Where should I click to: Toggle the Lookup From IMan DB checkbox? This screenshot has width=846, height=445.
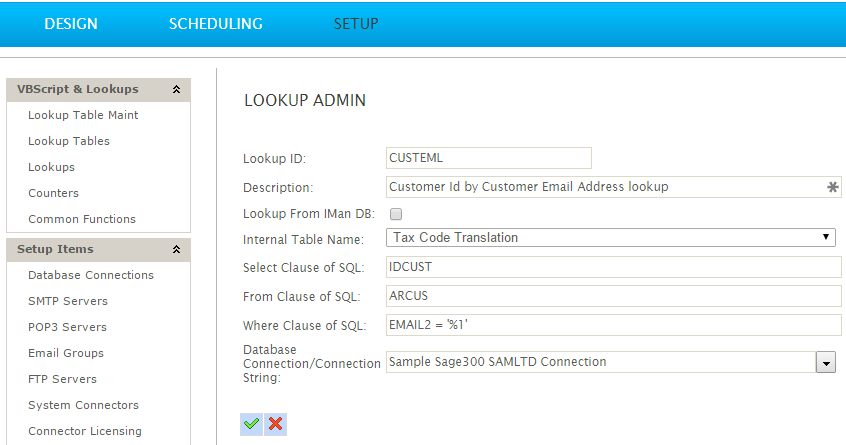(396, 214)
